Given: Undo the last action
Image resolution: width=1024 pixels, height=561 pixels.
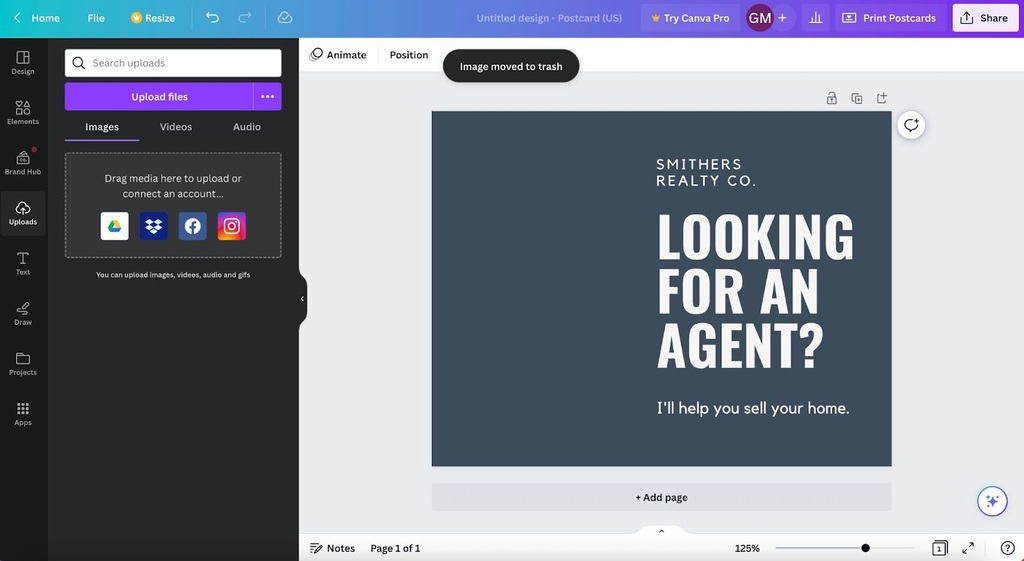Looking at the screenshot, I should pos(212,18).
